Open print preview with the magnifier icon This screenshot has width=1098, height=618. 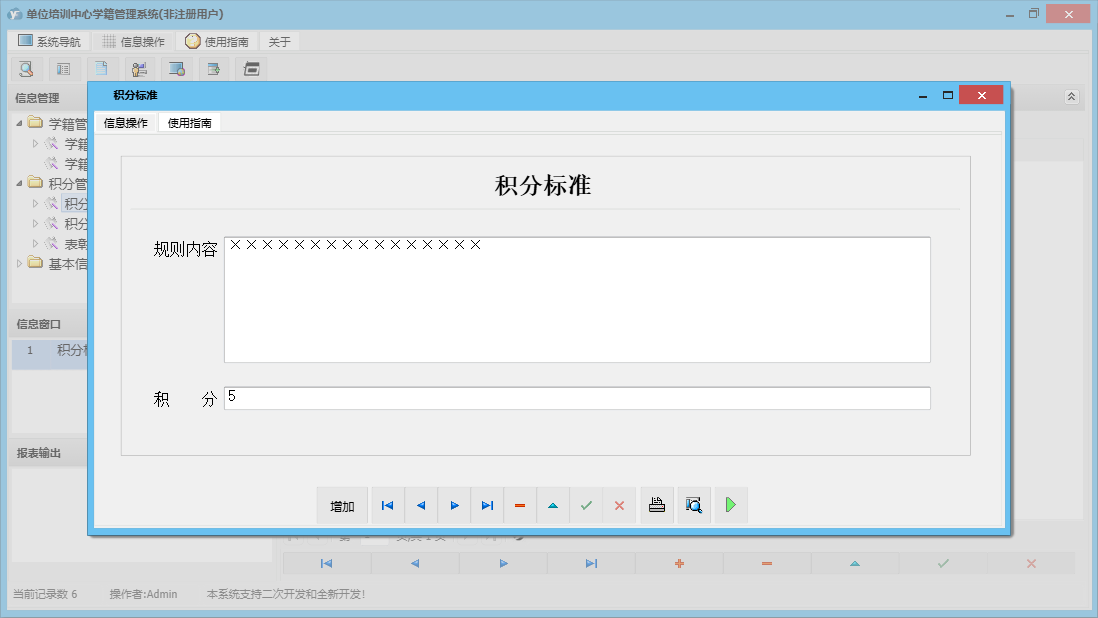click(693, 505)
